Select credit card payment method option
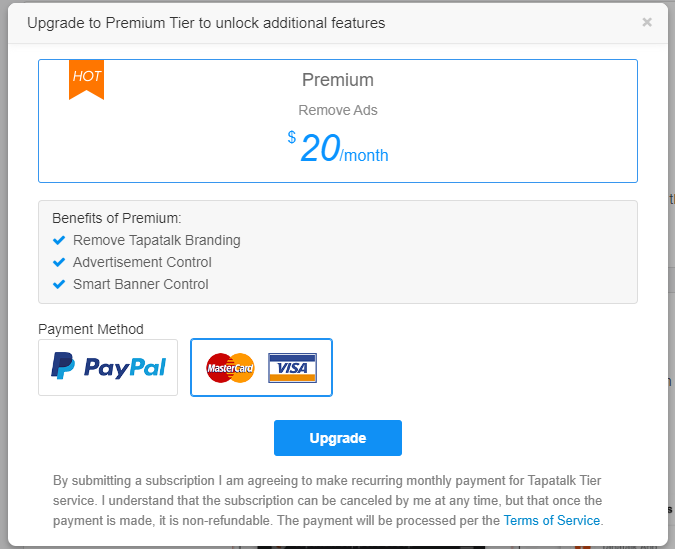The image size is (675, 549). [x=261, y=367]
